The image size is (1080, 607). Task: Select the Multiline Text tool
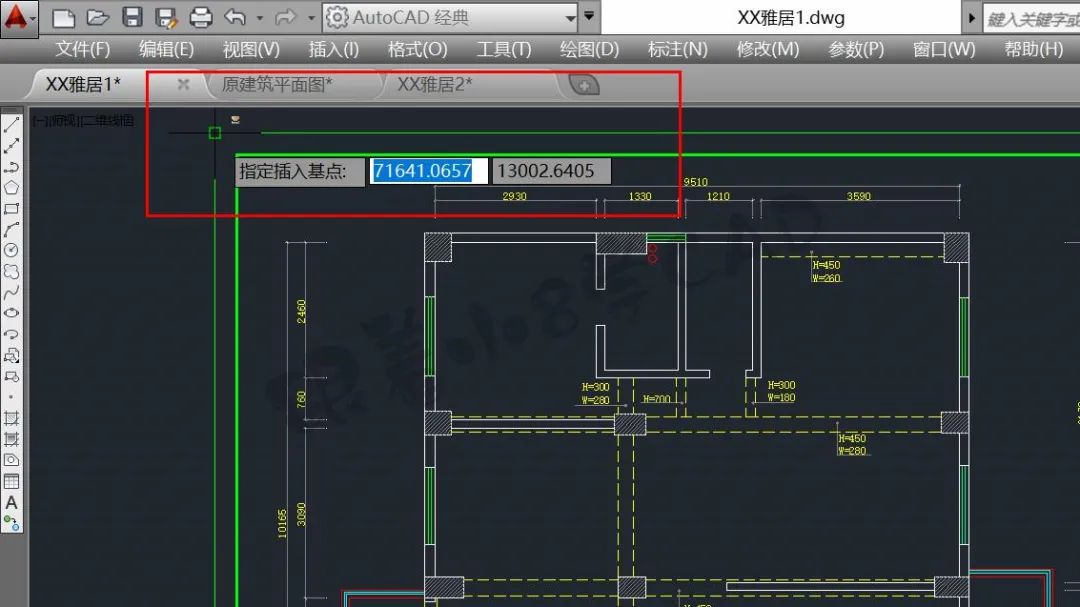[x=12, y=502]
